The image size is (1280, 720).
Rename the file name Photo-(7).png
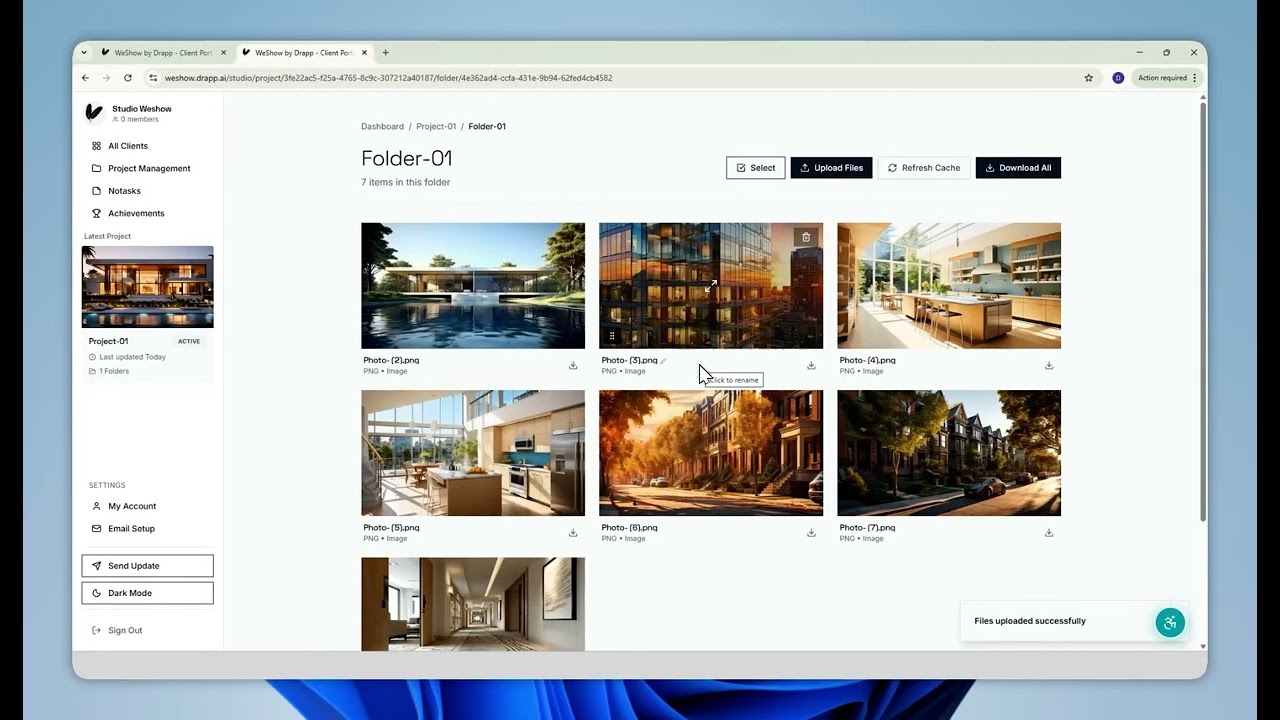click(x=867, y=528)
